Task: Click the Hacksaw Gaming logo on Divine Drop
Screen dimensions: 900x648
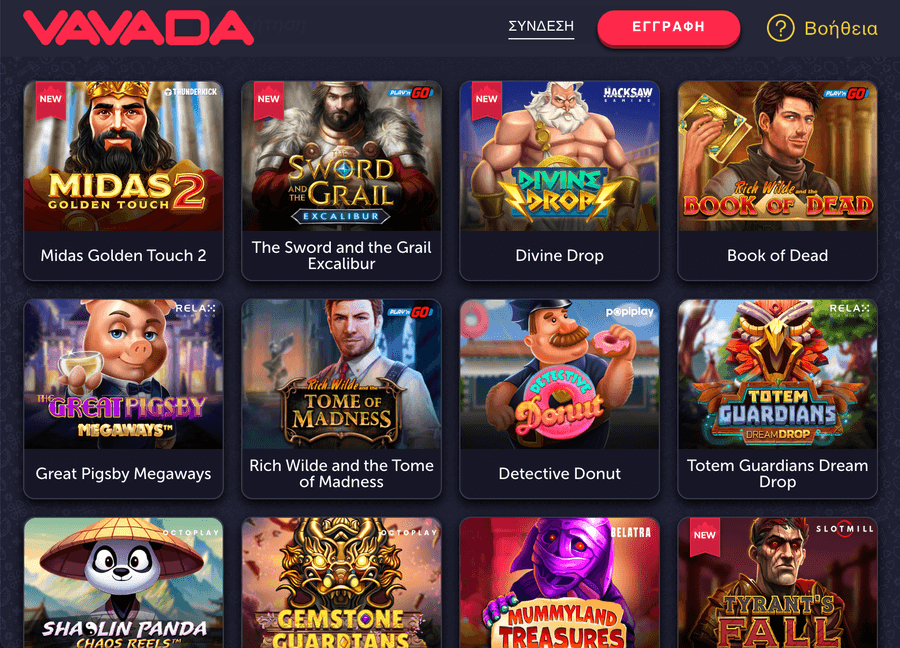Action: (x=627, y=95)
